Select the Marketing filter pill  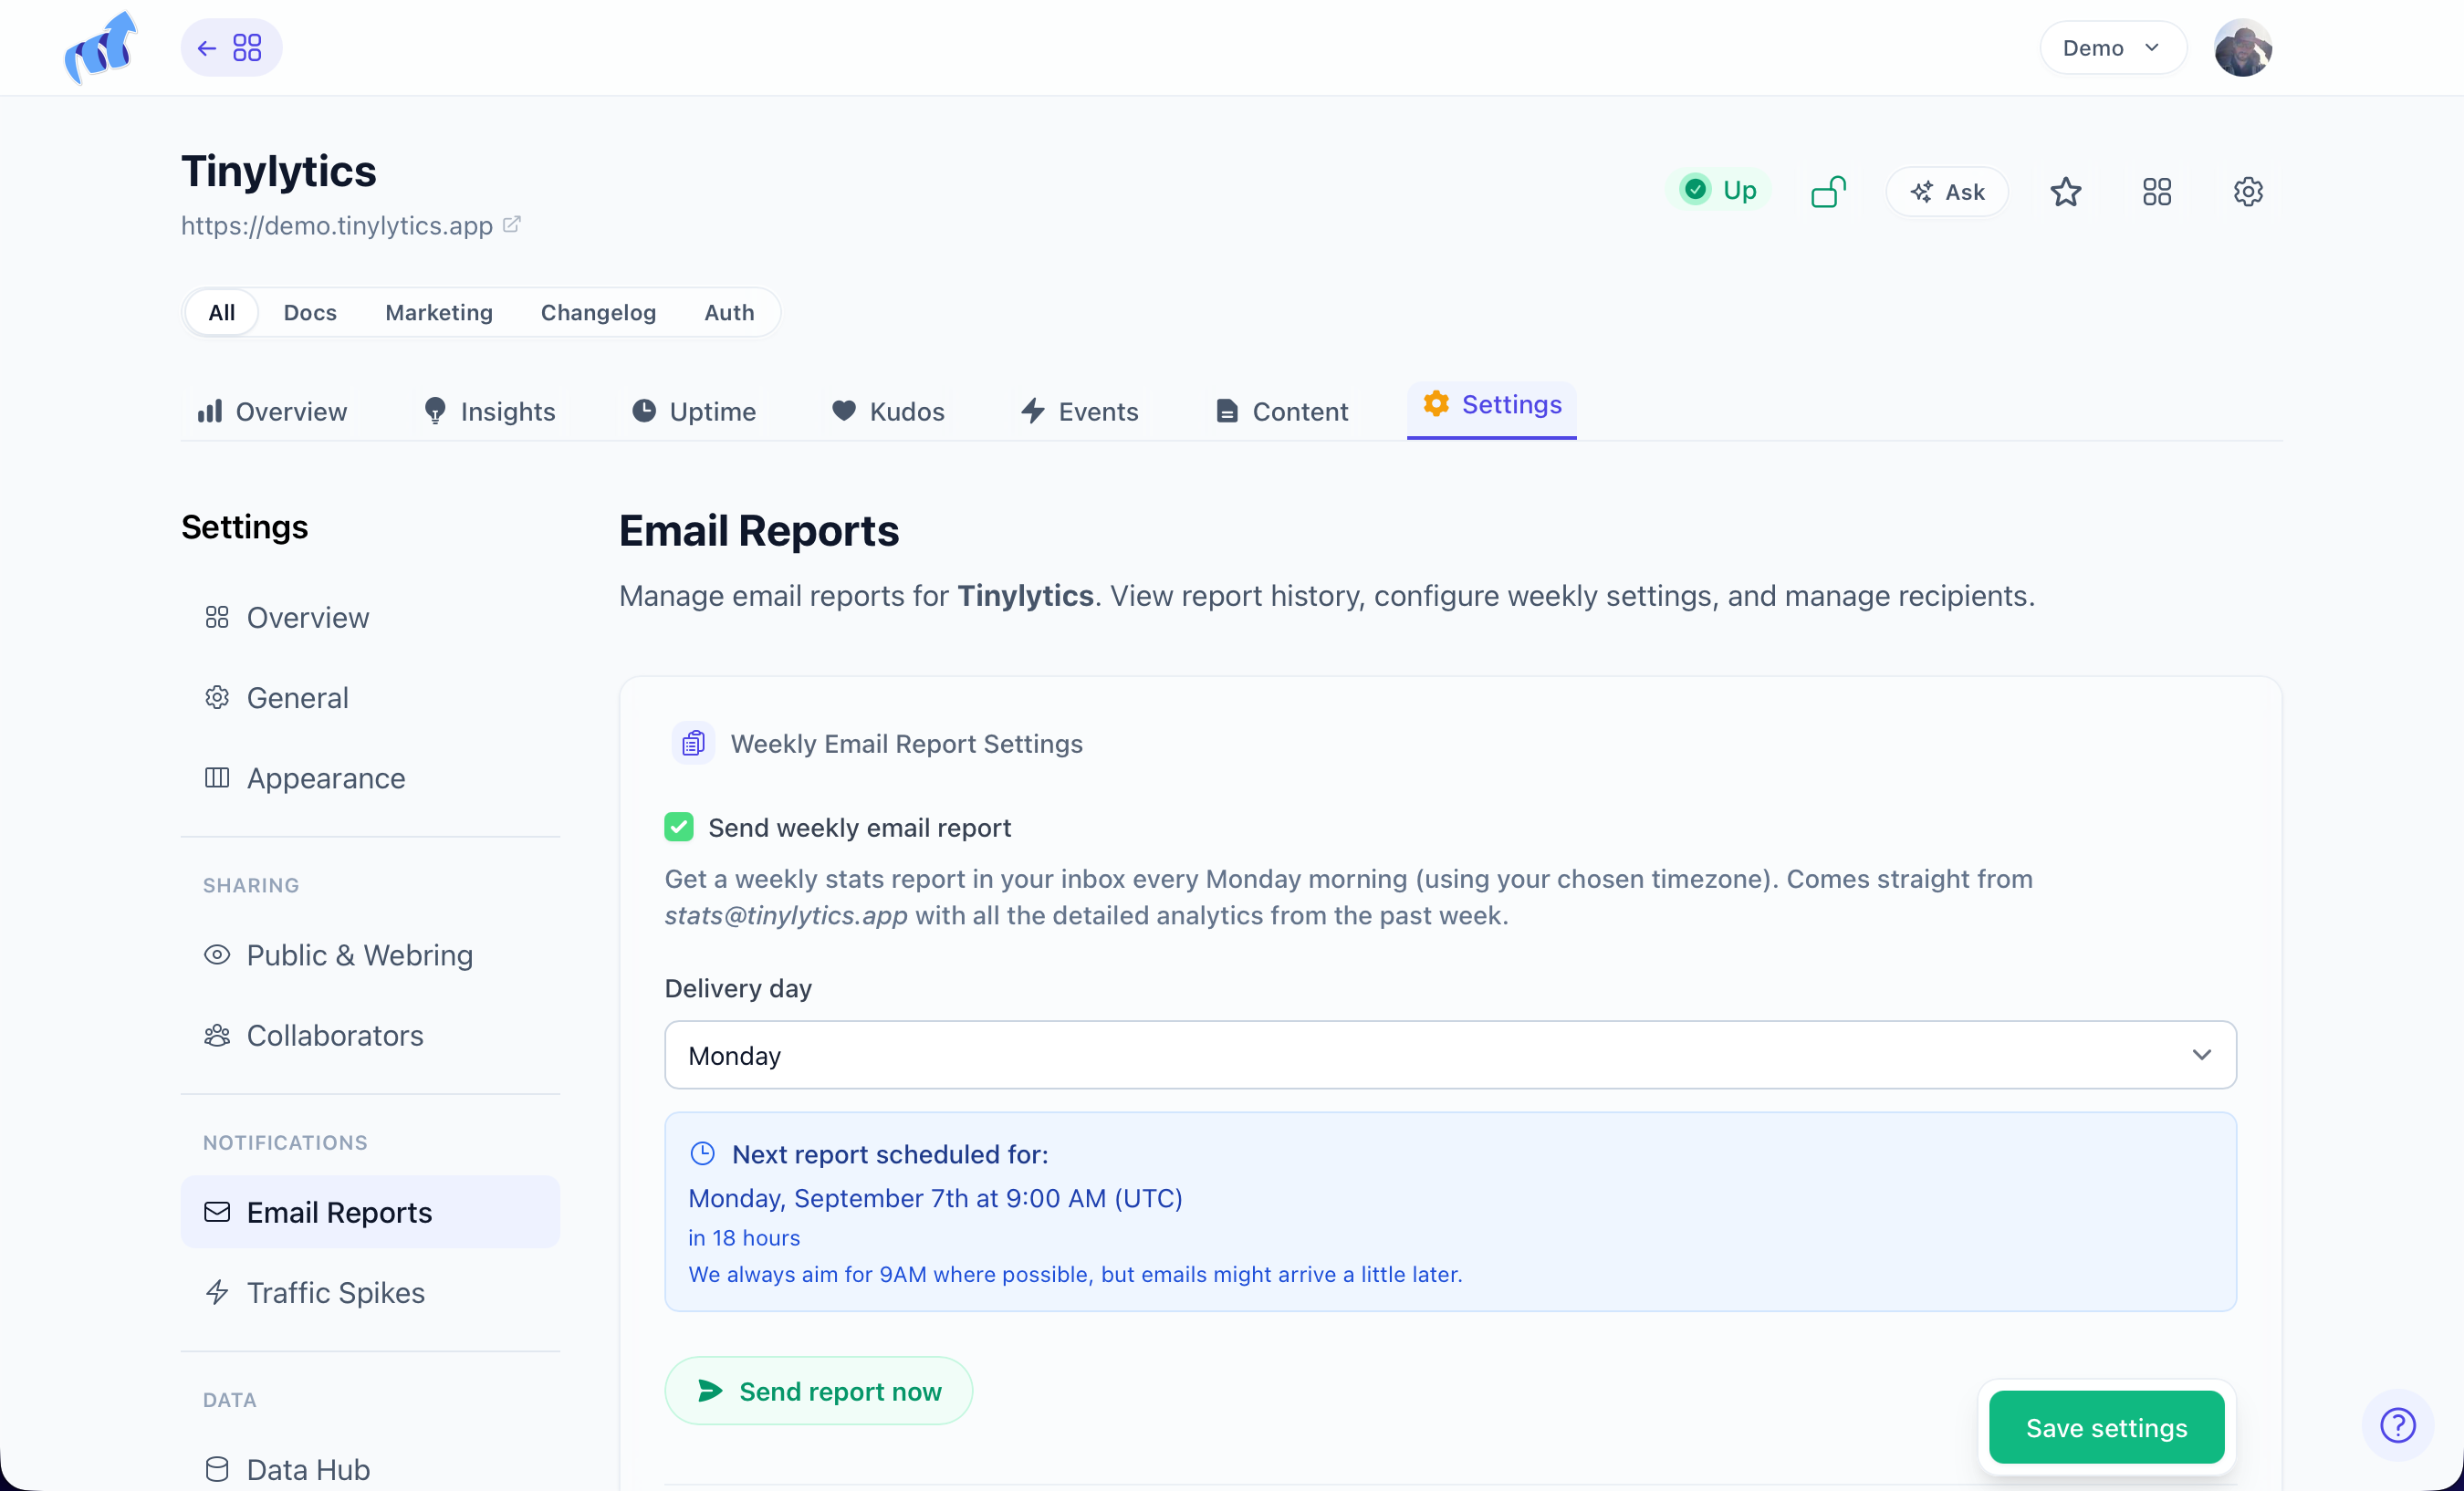439,313
